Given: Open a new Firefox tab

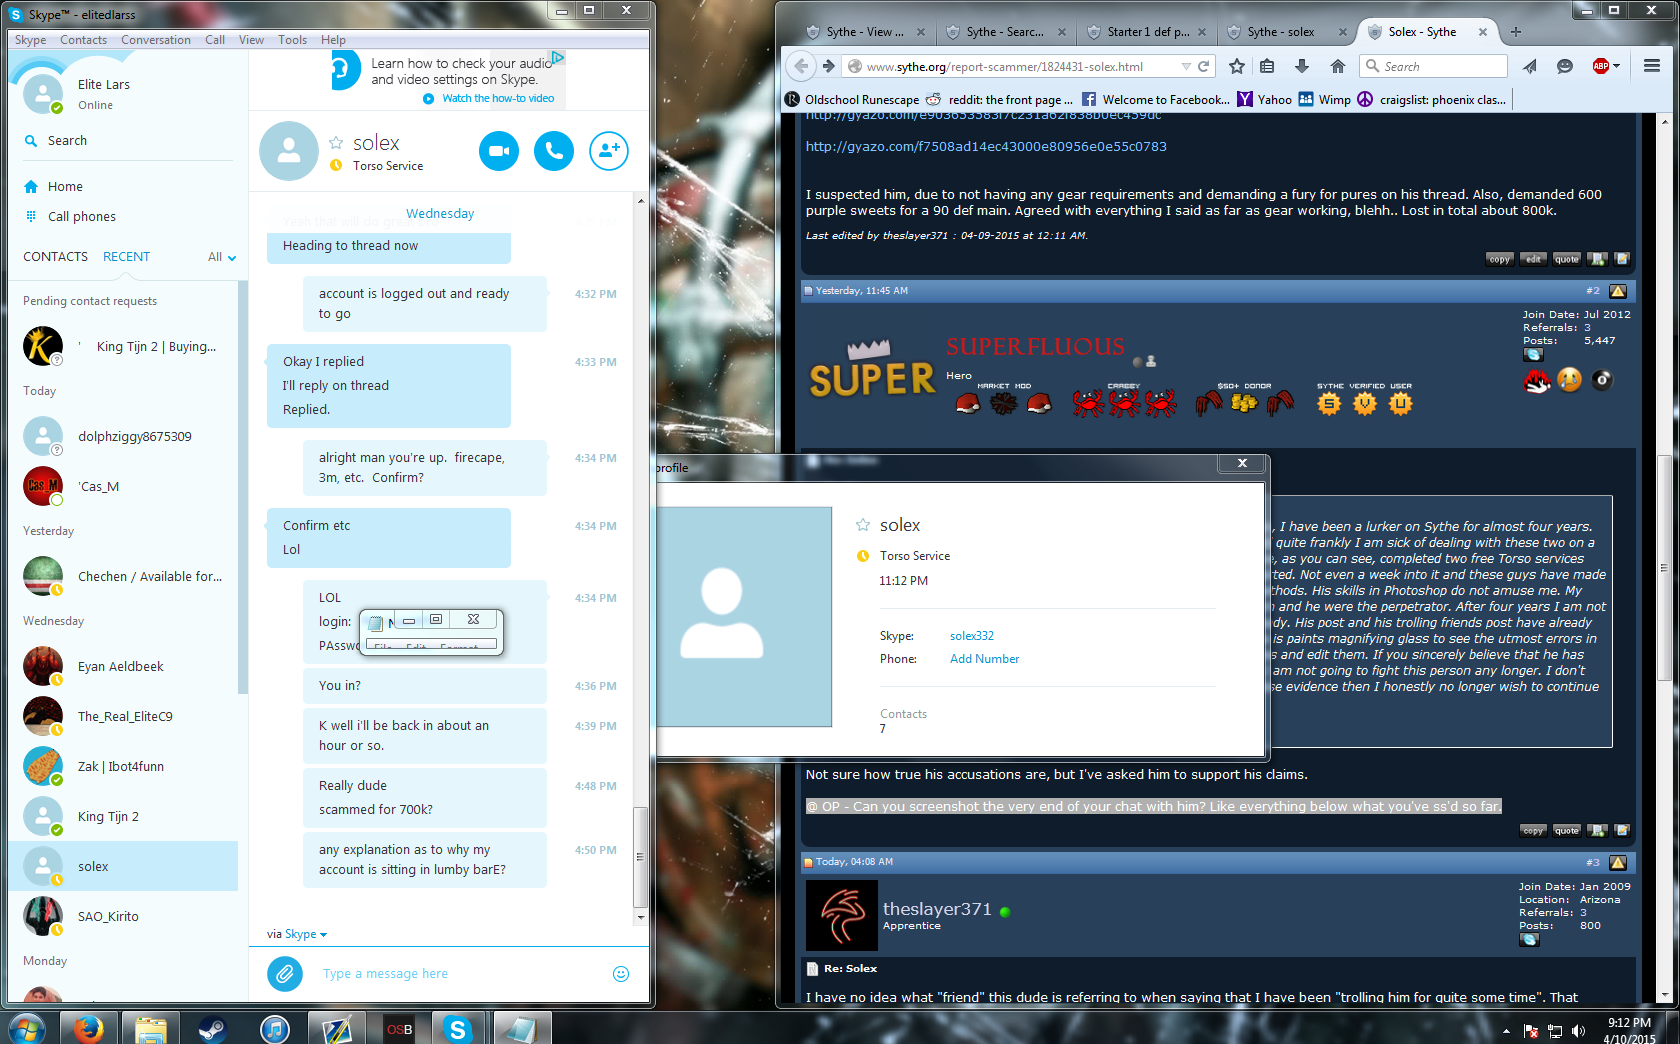Looking at the screenshot, I should pos(1516,32).
